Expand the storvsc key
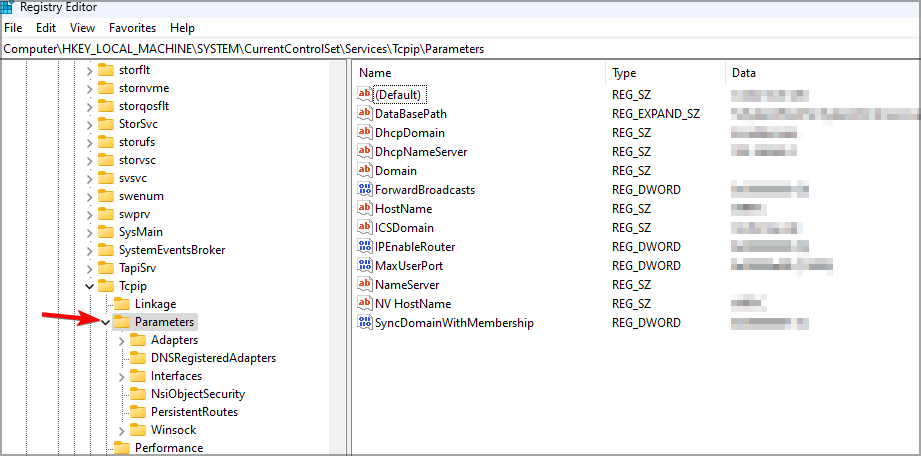 click(x=90, y=161)
